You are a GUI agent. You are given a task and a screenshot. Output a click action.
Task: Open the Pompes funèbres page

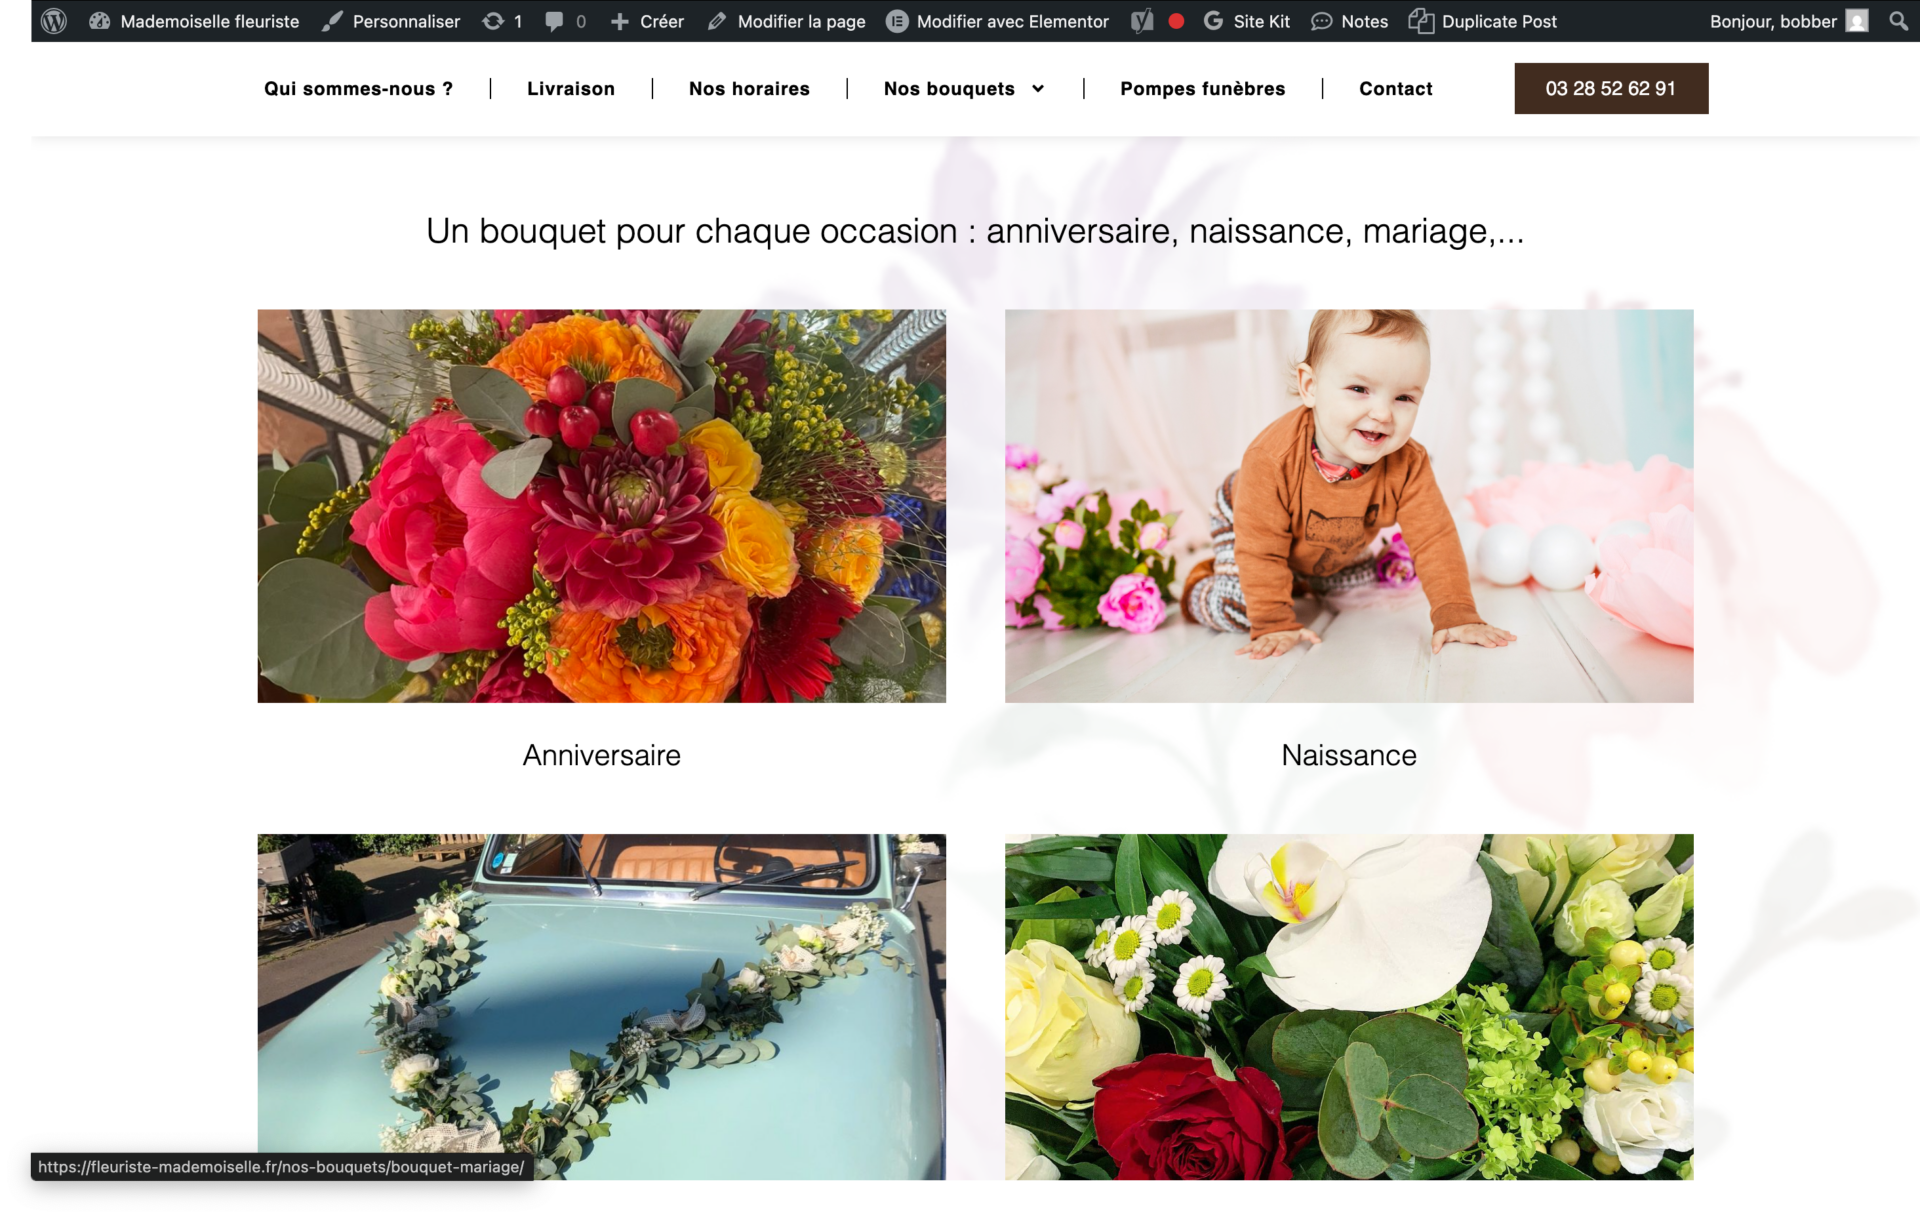[1202, 89]
